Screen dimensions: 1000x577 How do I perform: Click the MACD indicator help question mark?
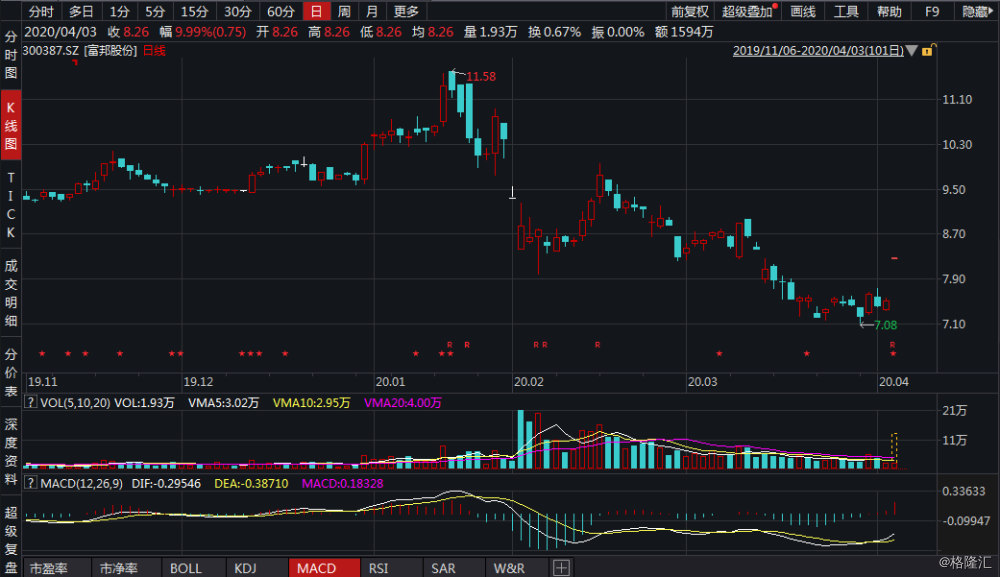[x=30, y=483]
